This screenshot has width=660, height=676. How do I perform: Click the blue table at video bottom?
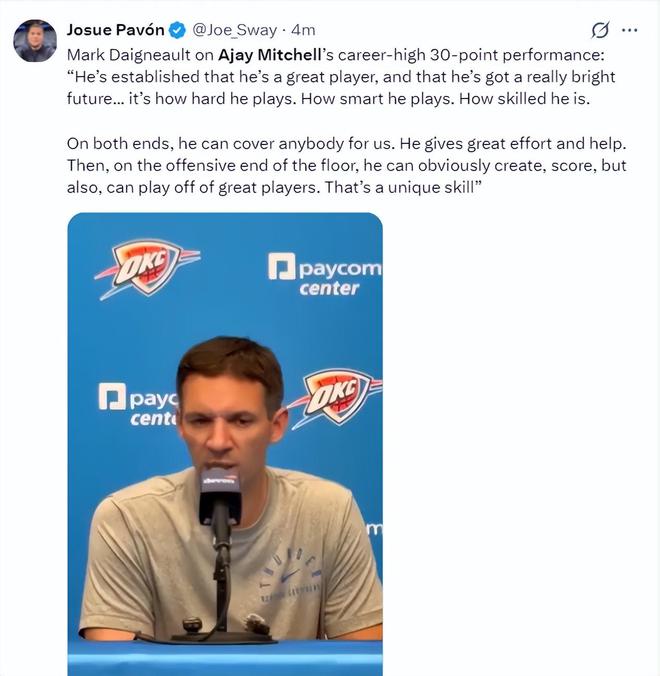tap(225, 658)
